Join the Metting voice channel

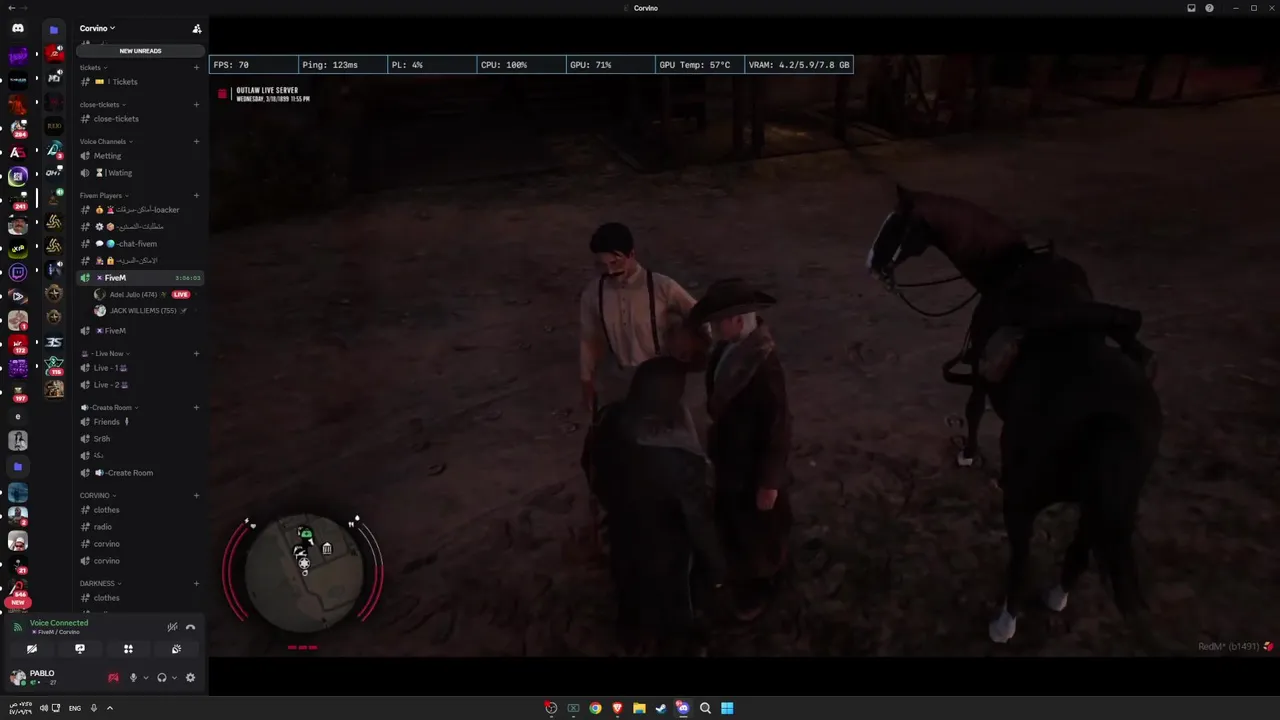[x=139, y=156]
